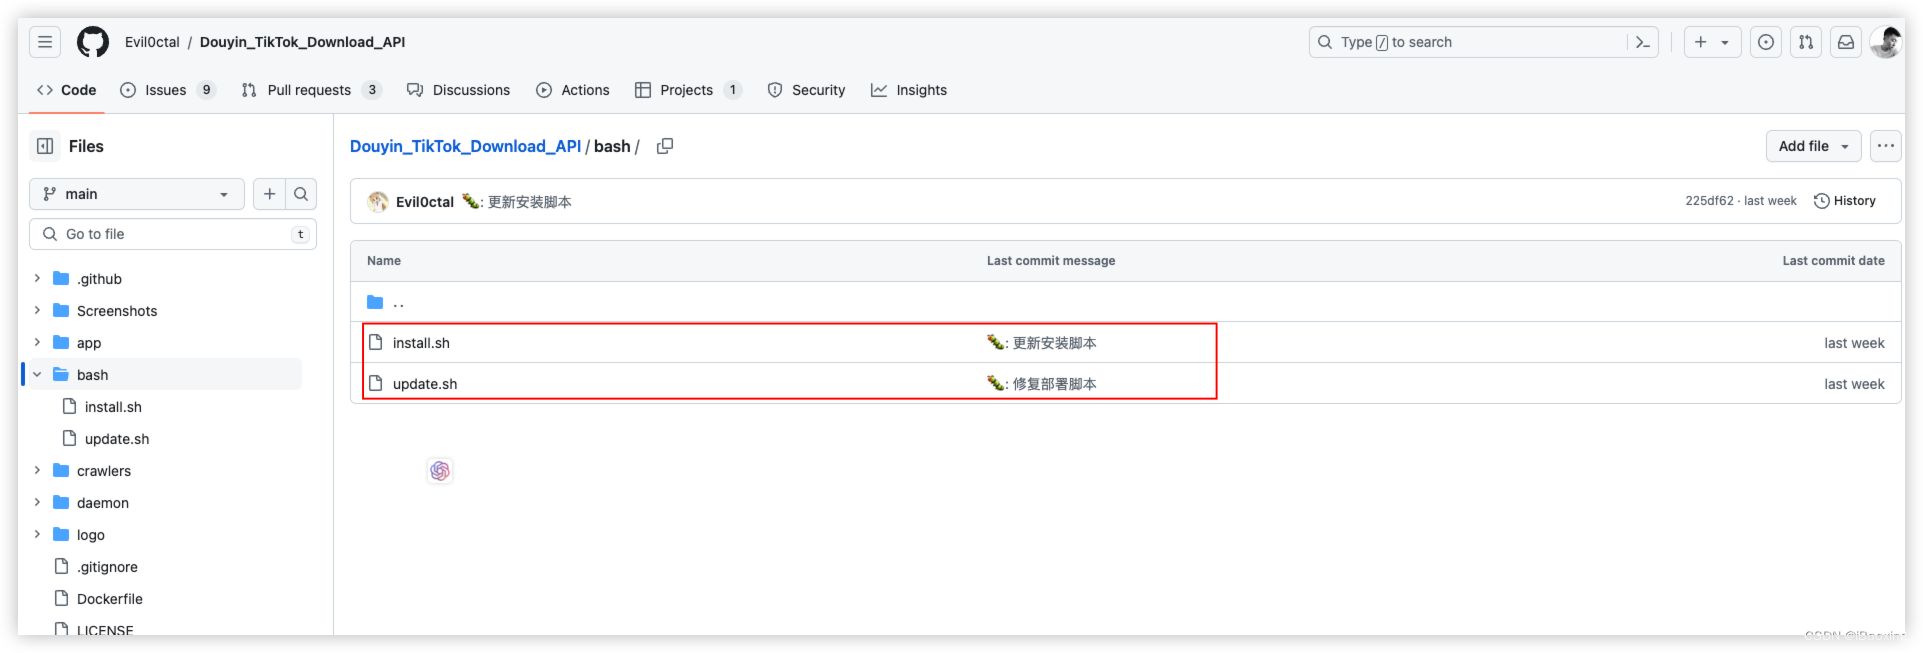Collapse the Files tree side panel
The height and width of the screenshot is (653, 1923).
(45, 146)
